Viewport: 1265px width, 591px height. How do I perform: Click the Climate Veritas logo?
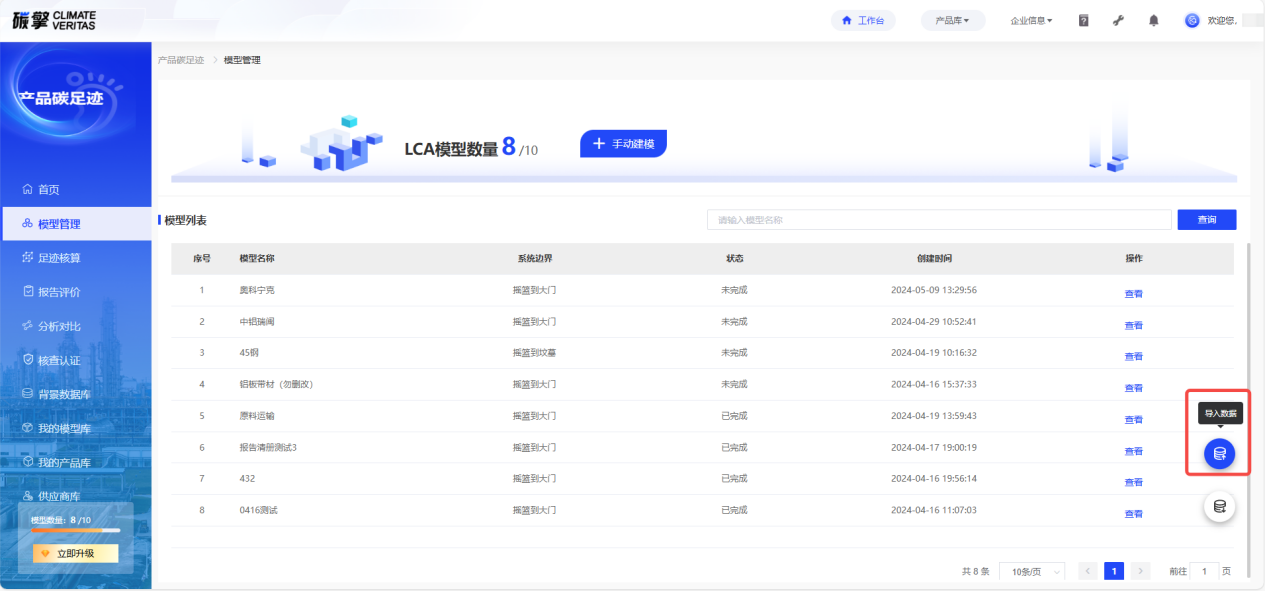(x=55, y=20)
